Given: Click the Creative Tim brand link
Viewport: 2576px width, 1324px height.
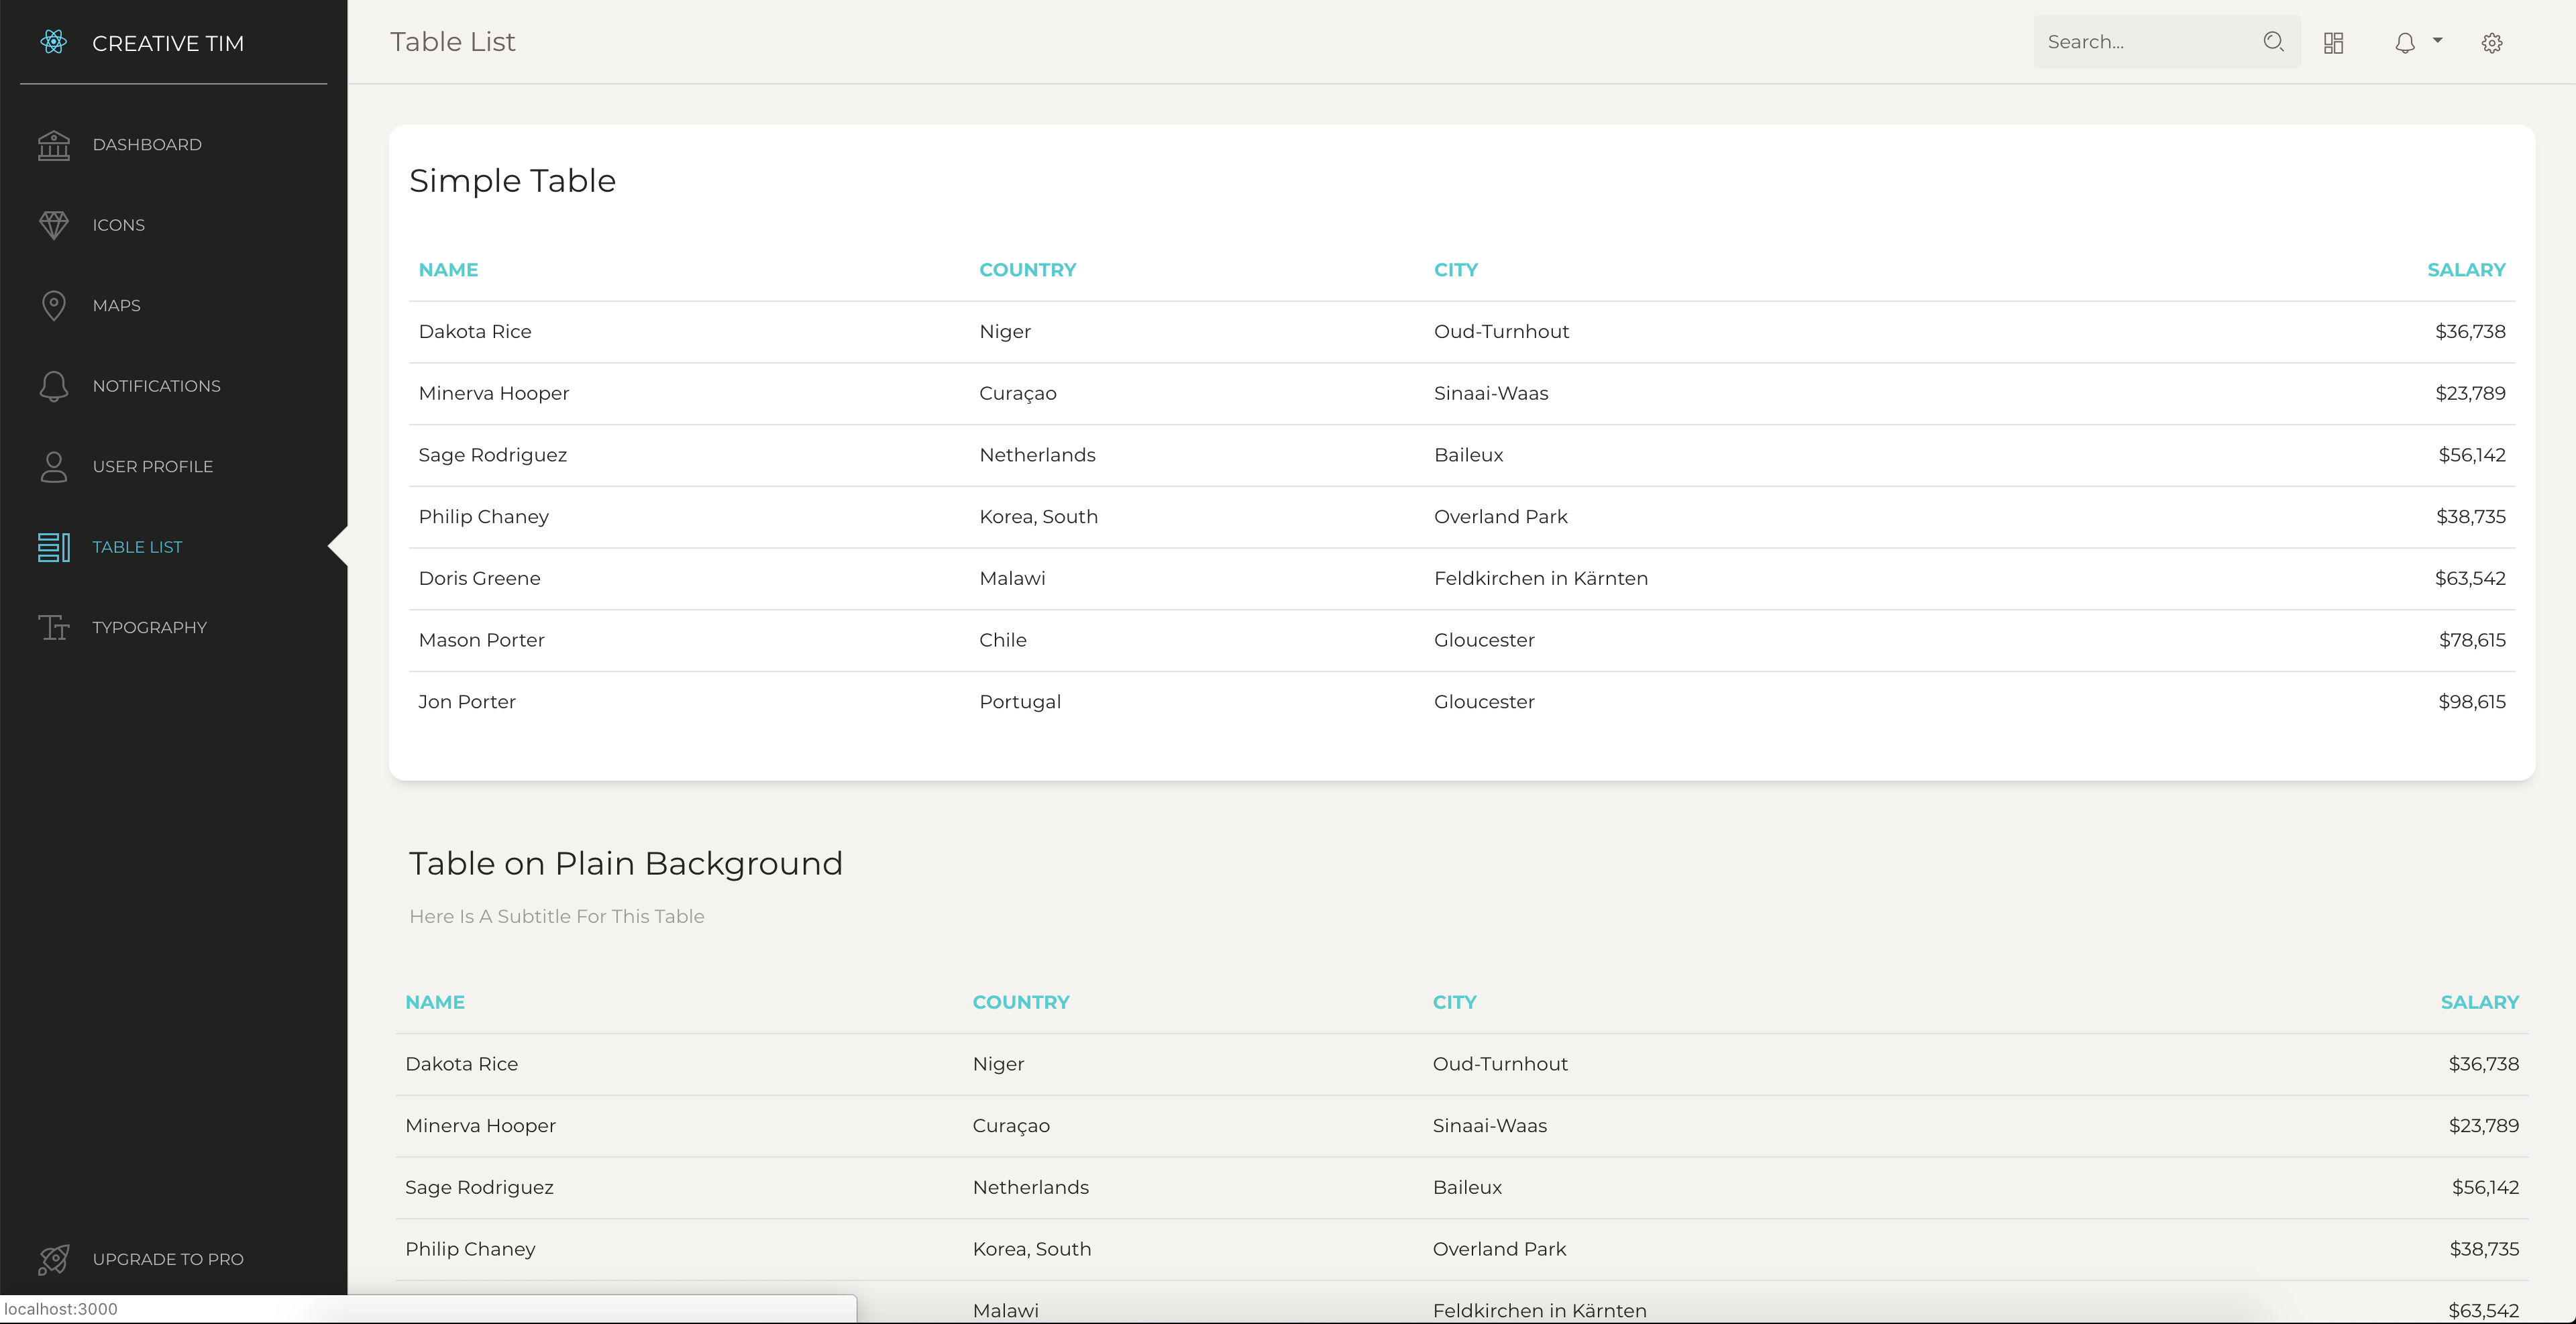Looking at the screenshot, I should click(169, 42).
